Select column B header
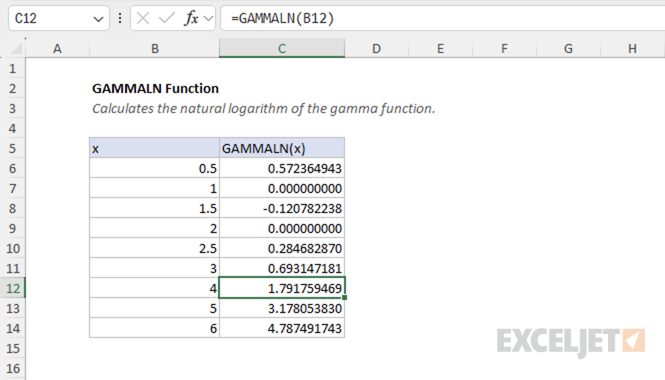Image resolution: width=665 pixels, height=380 pixels. click(155, 48)
